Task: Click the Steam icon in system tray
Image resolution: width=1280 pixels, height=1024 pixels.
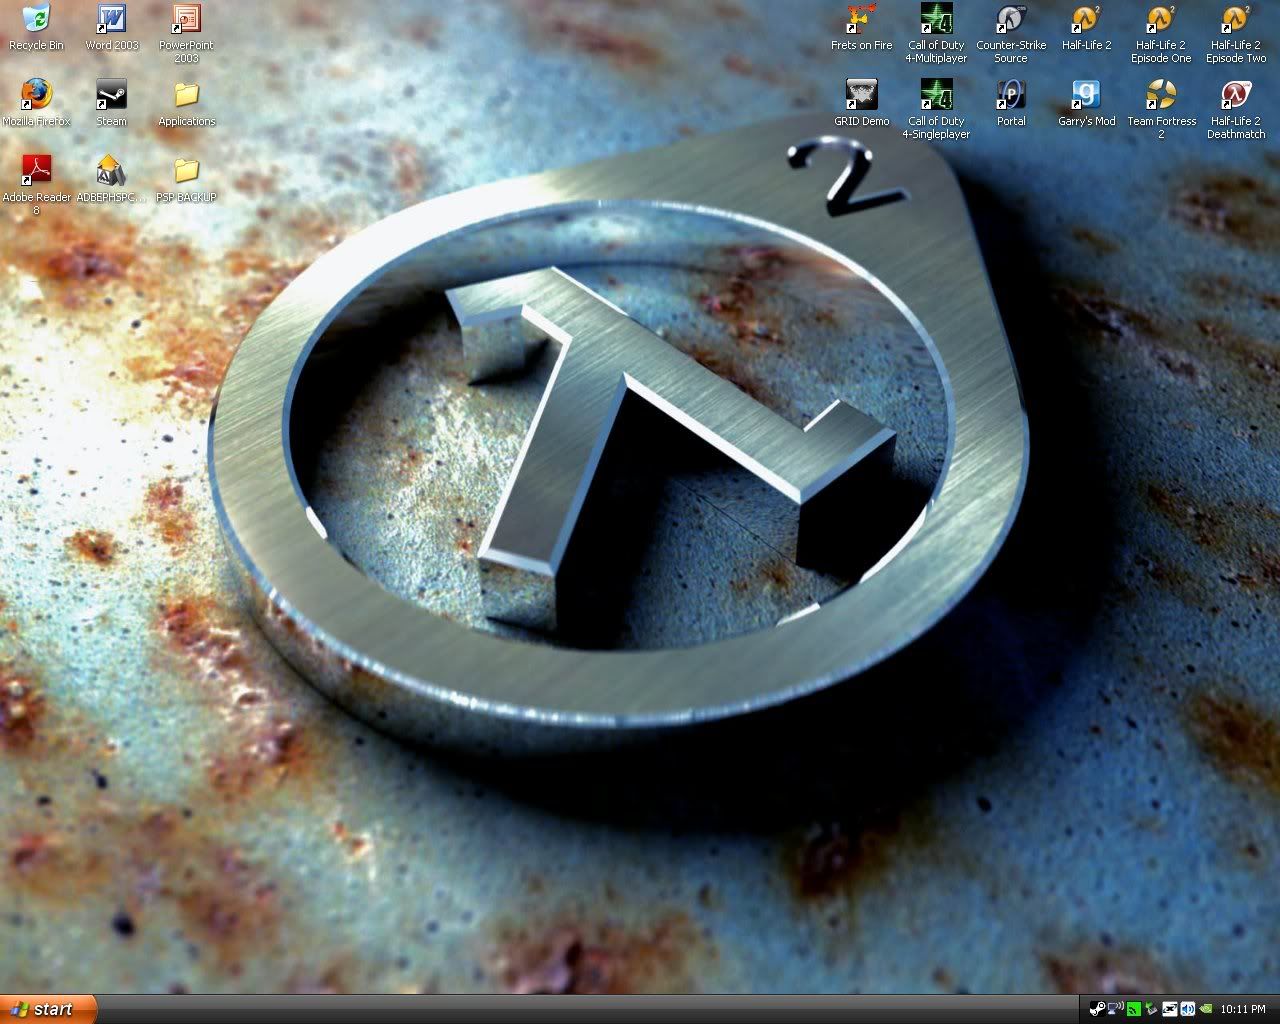Action: click(1097, 1009)
